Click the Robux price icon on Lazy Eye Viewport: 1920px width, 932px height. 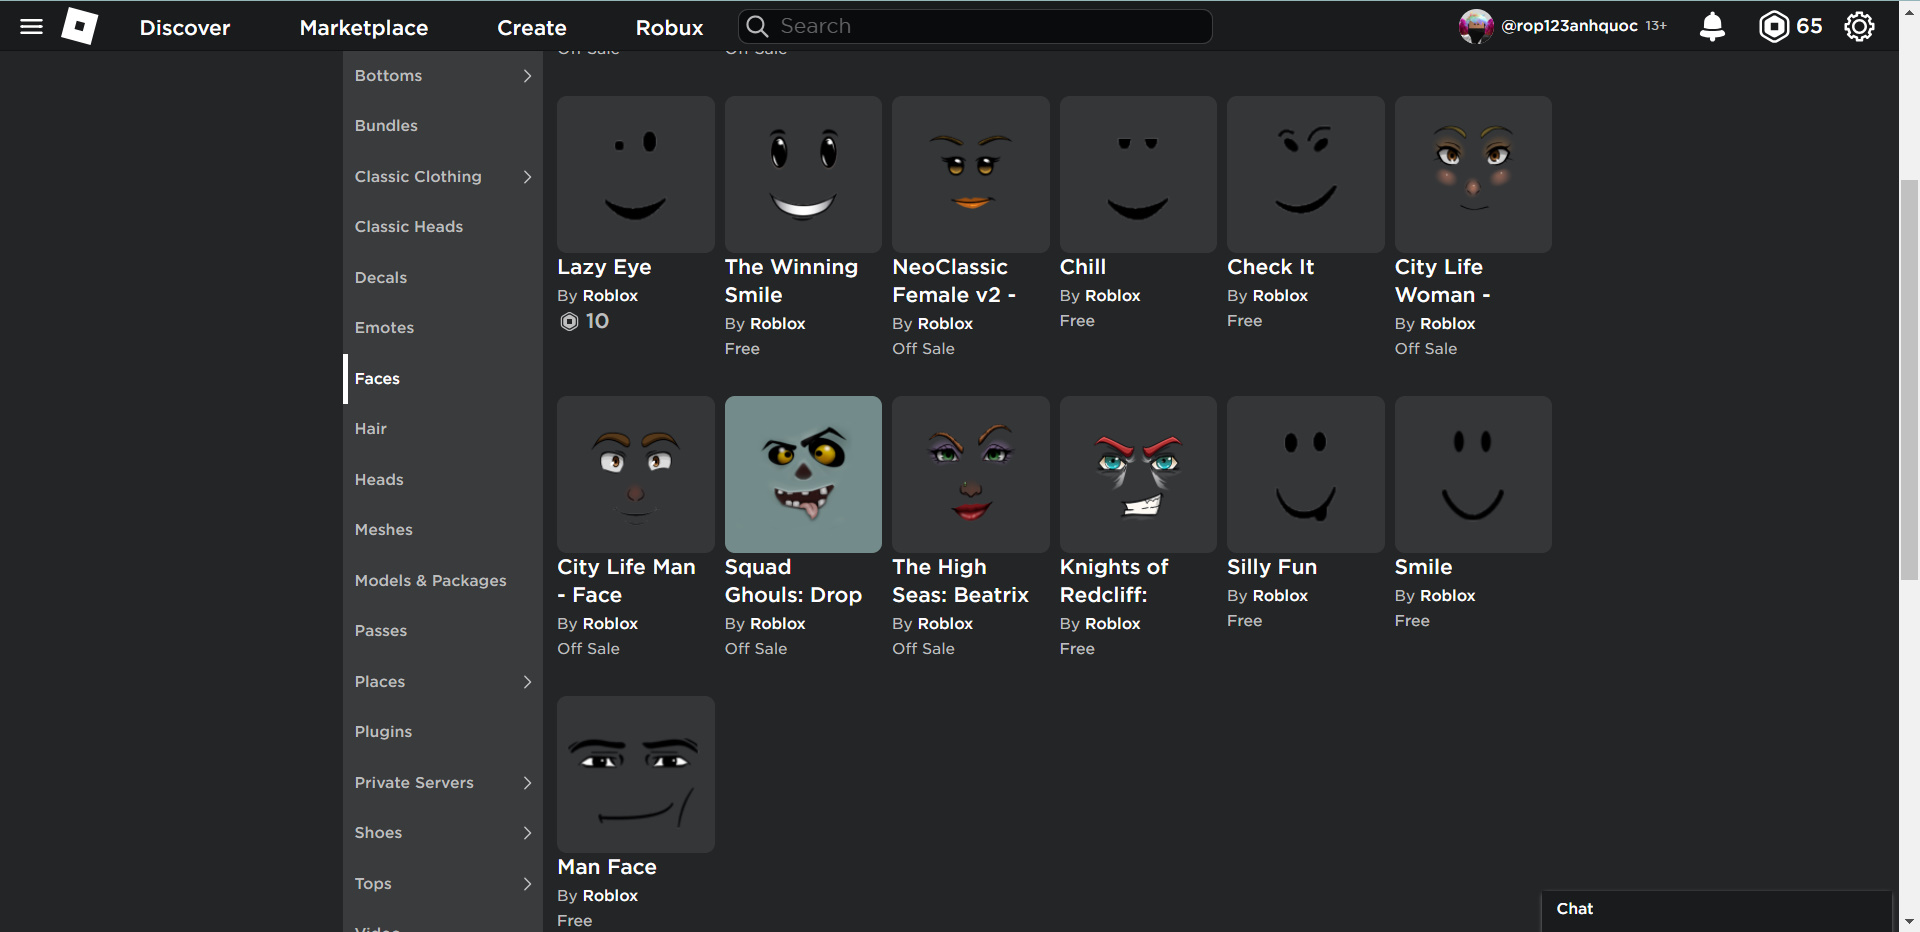coord(569,321)
